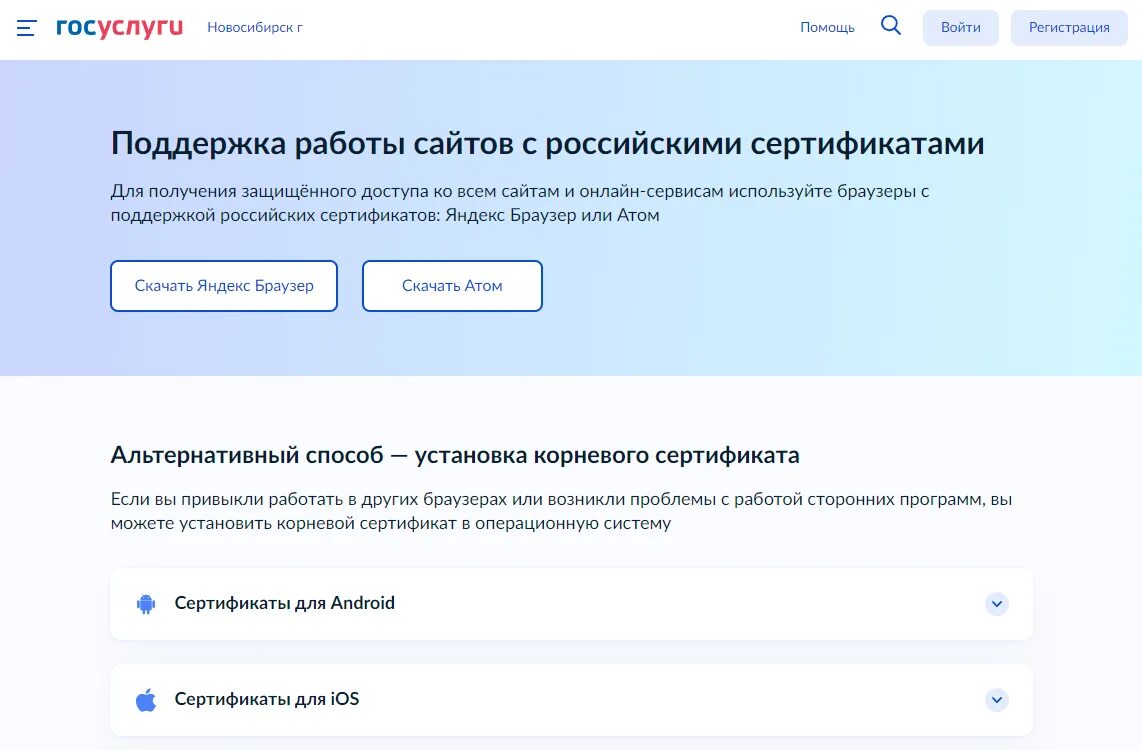Image resolution: width=1142 pixels, height=750 pixels.
Task: Open the Помощь link
Action: pos(827,28)
